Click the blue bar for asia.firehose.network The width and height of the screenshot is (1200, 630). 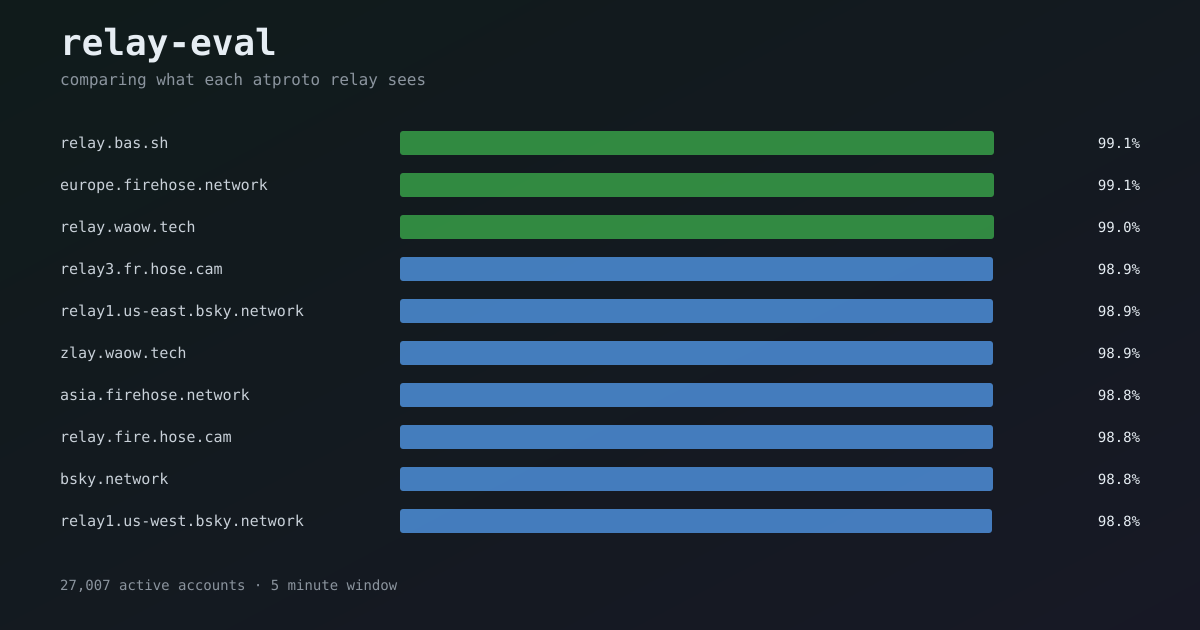[696, 395]
